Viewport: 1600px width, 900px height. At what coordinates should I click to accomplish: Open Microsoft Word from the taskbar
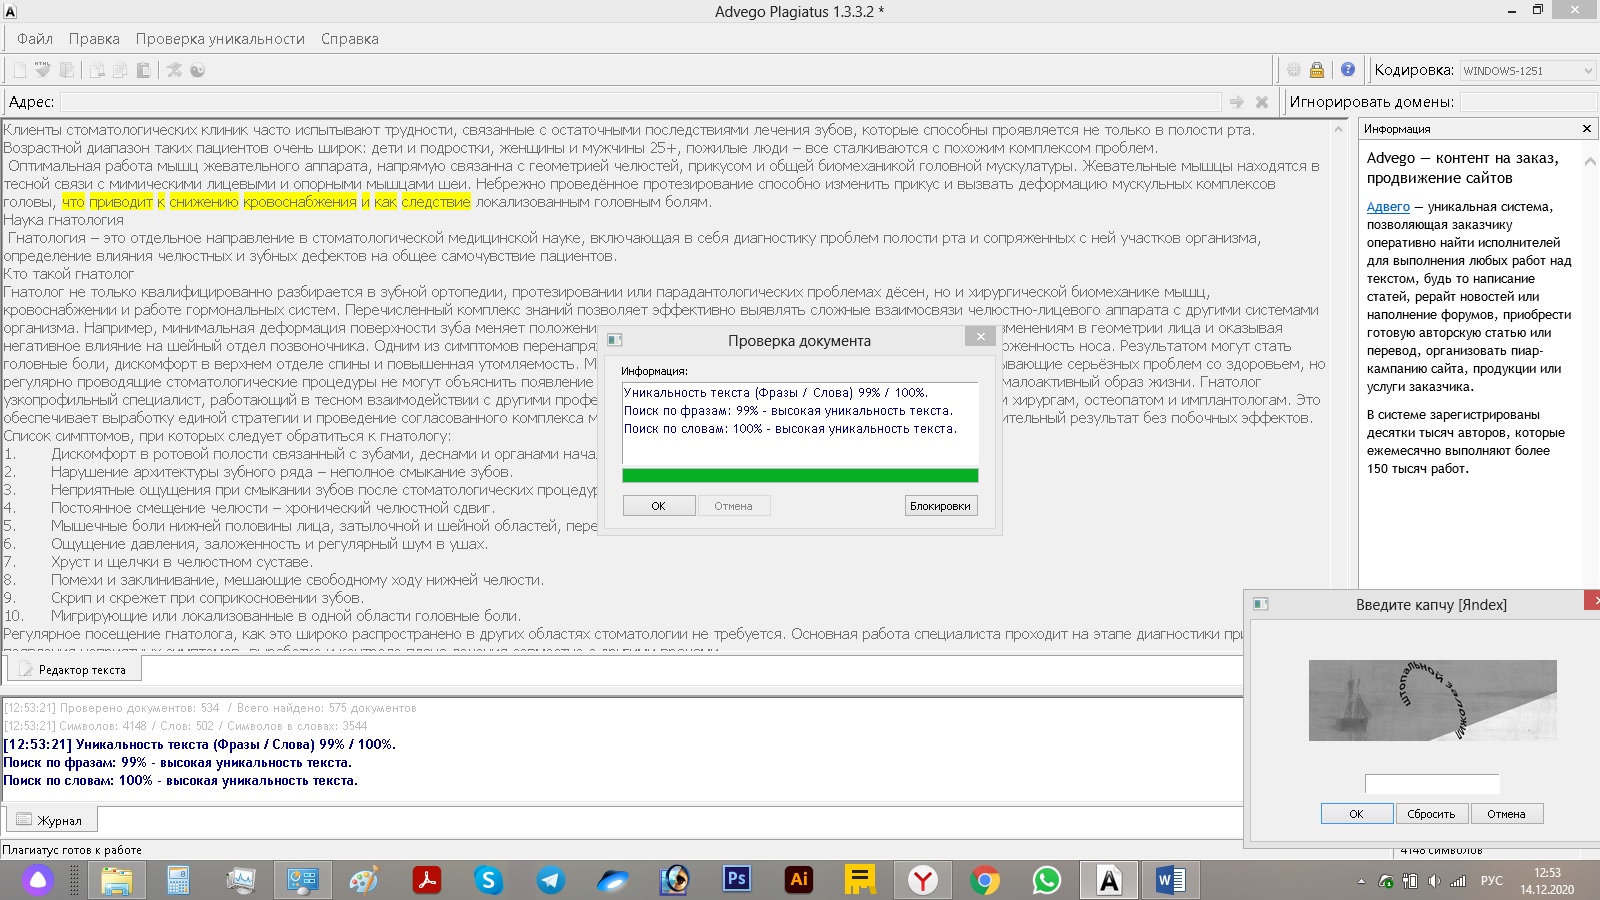[x=1171, y=880]
